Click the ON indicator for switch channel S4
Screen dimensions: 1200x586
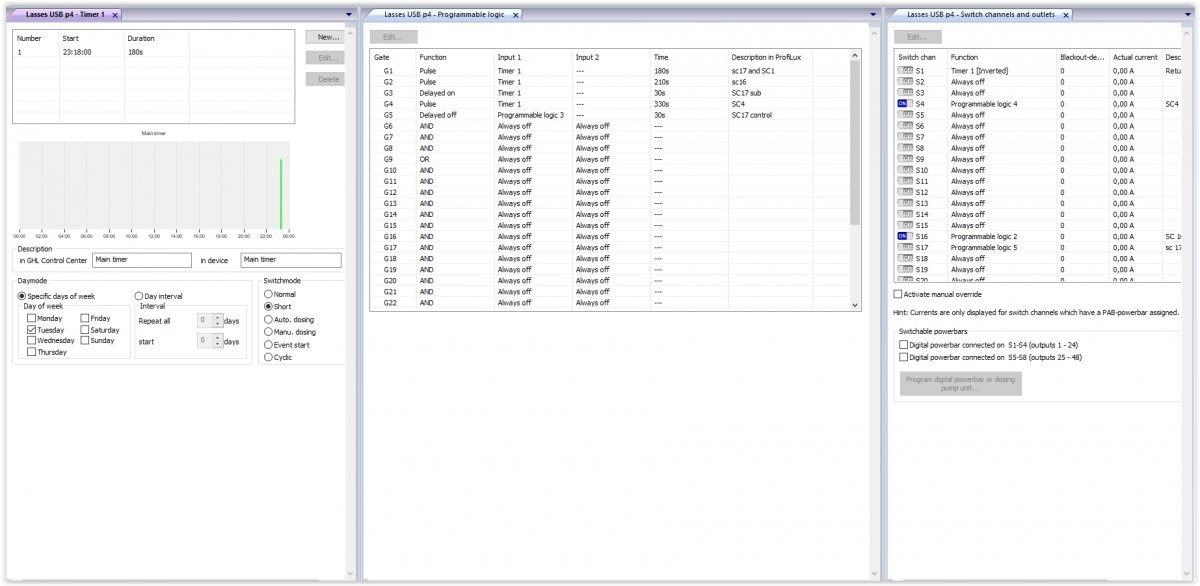coord(904,103)
